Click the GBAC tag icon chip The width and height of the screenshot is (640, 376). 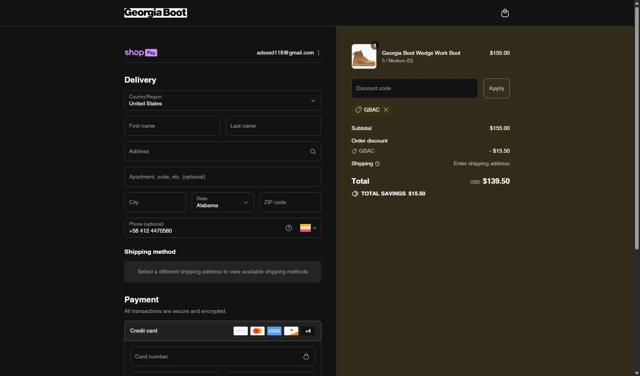tap(358, 110)
